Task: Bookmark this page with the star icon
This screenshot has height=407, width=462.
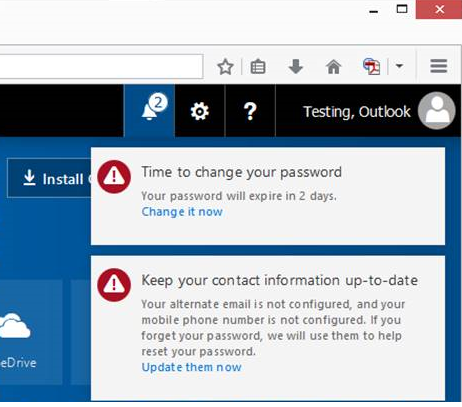Action: pyautogui.click(x=225, y=67)
